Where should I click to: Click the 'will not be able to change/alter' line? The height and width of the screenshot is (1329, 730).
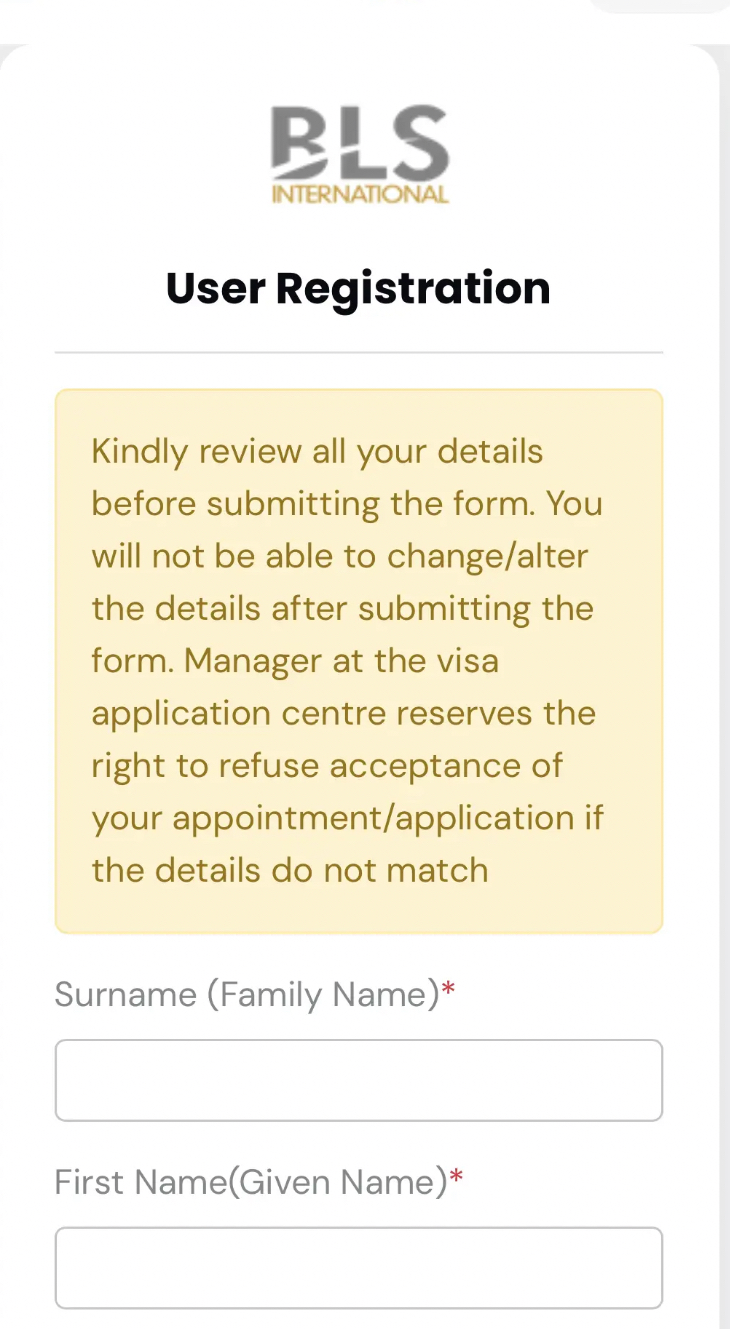pyautogui.click(x=340, y=556)
